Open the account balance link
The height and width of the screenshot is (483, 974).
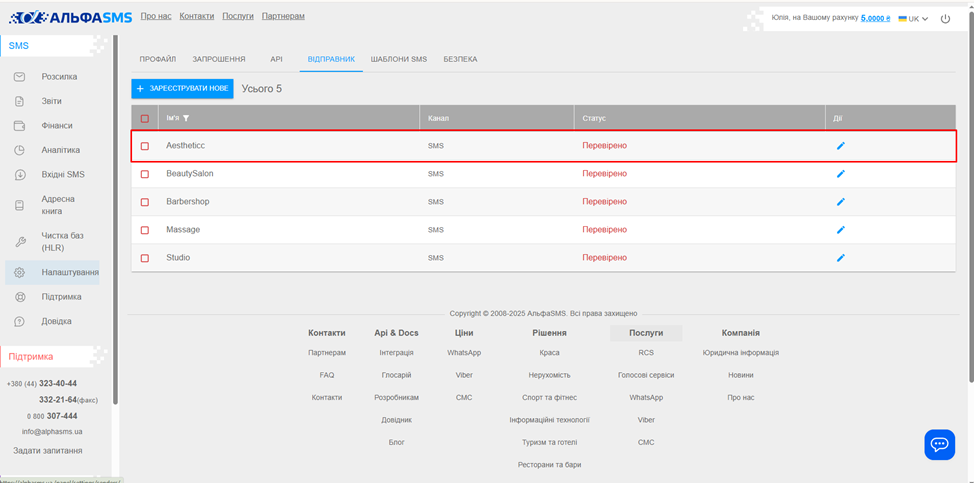click(x=875, y=18)
